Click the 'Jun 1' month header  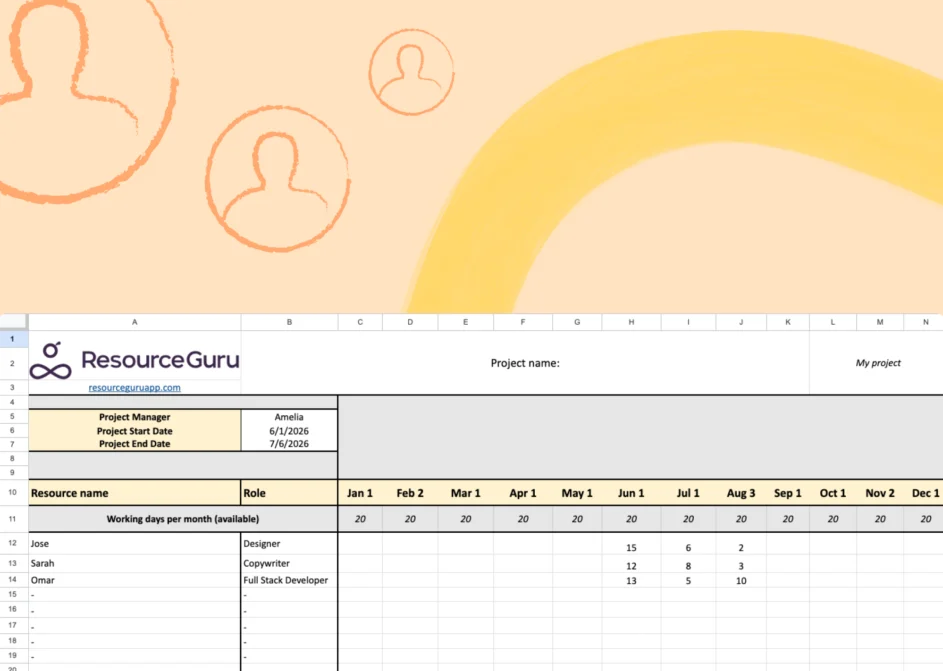coord(631,493)
